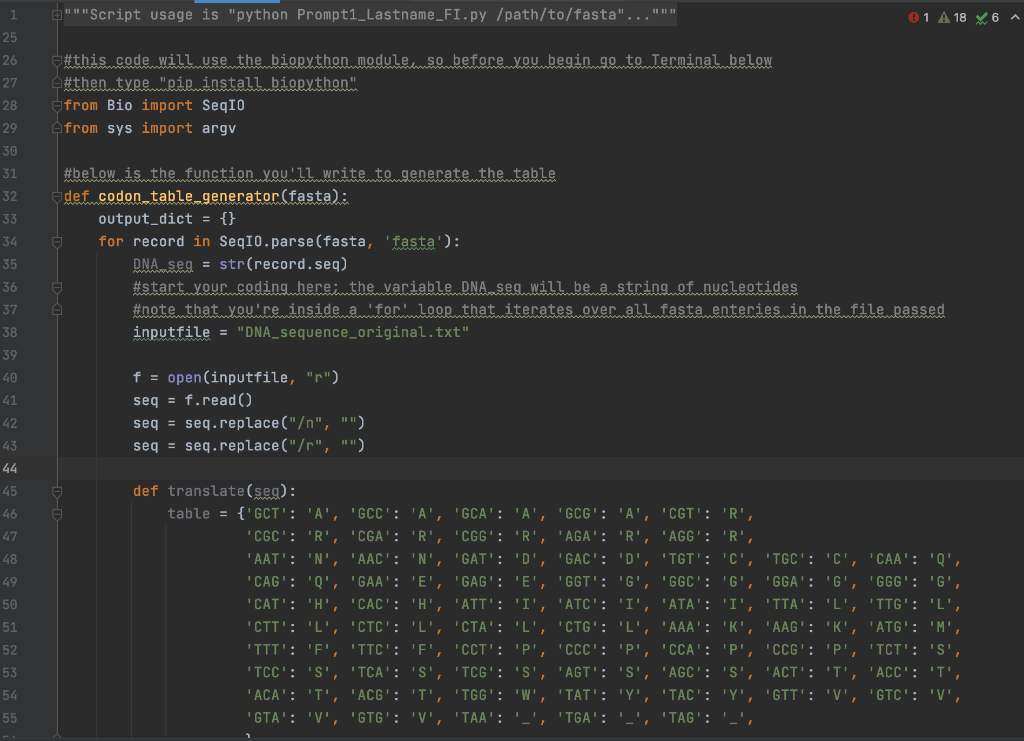This screenshot has height=741, width=1024.
Task: Click the 'CAA' codon key on line 48
Action: [889, 560]
